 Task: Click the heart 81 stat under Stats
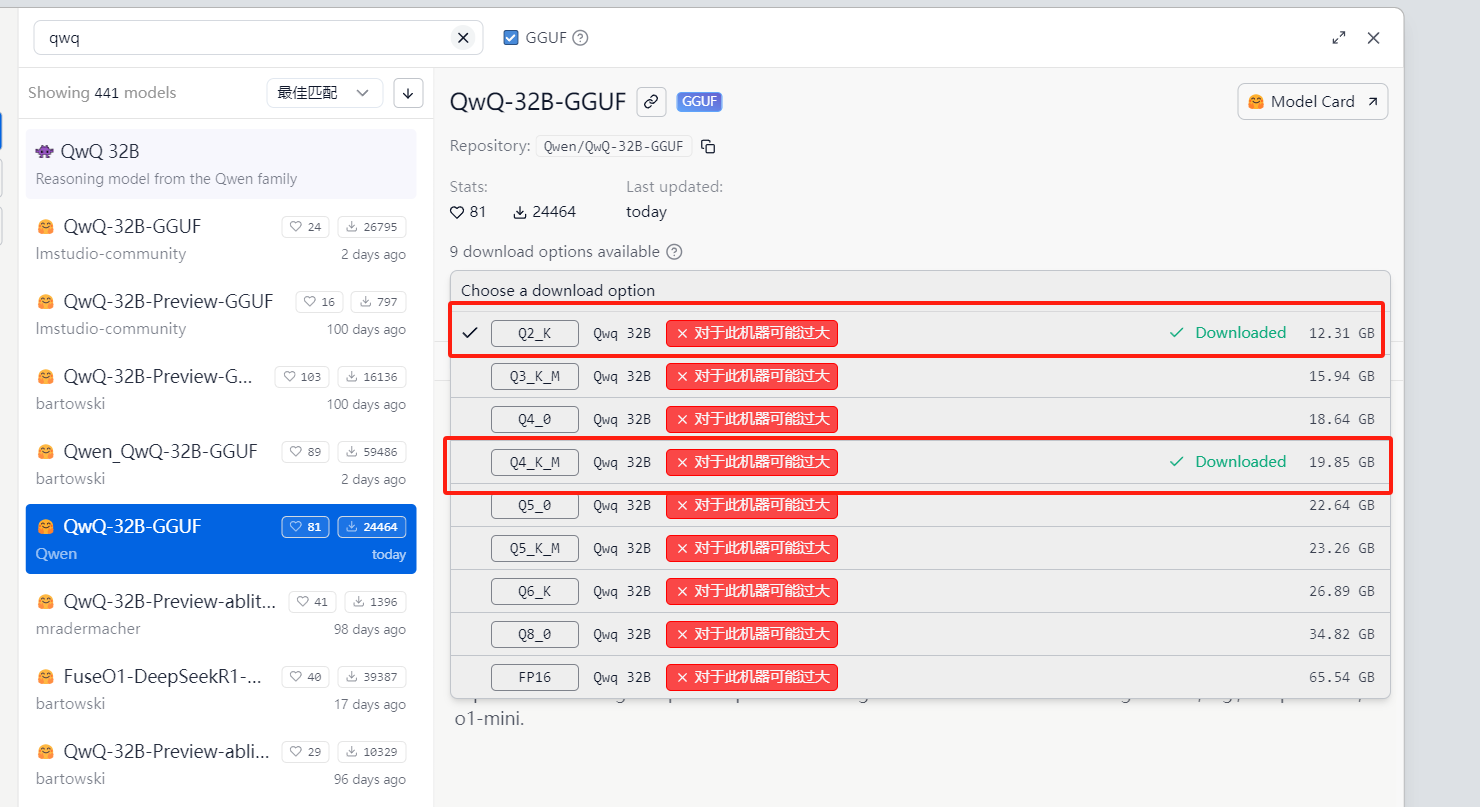pos(468,212)
